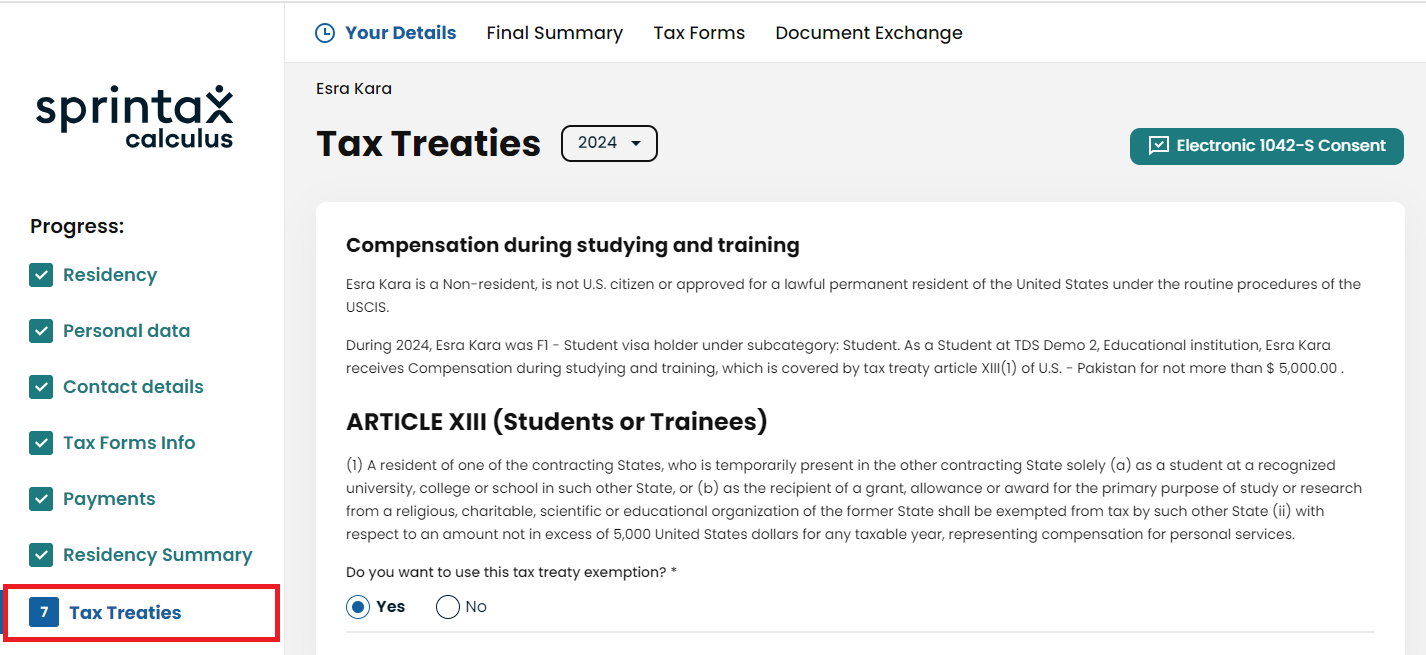
Task: Select No for tax treaty exemption
Action: [448, 607]
